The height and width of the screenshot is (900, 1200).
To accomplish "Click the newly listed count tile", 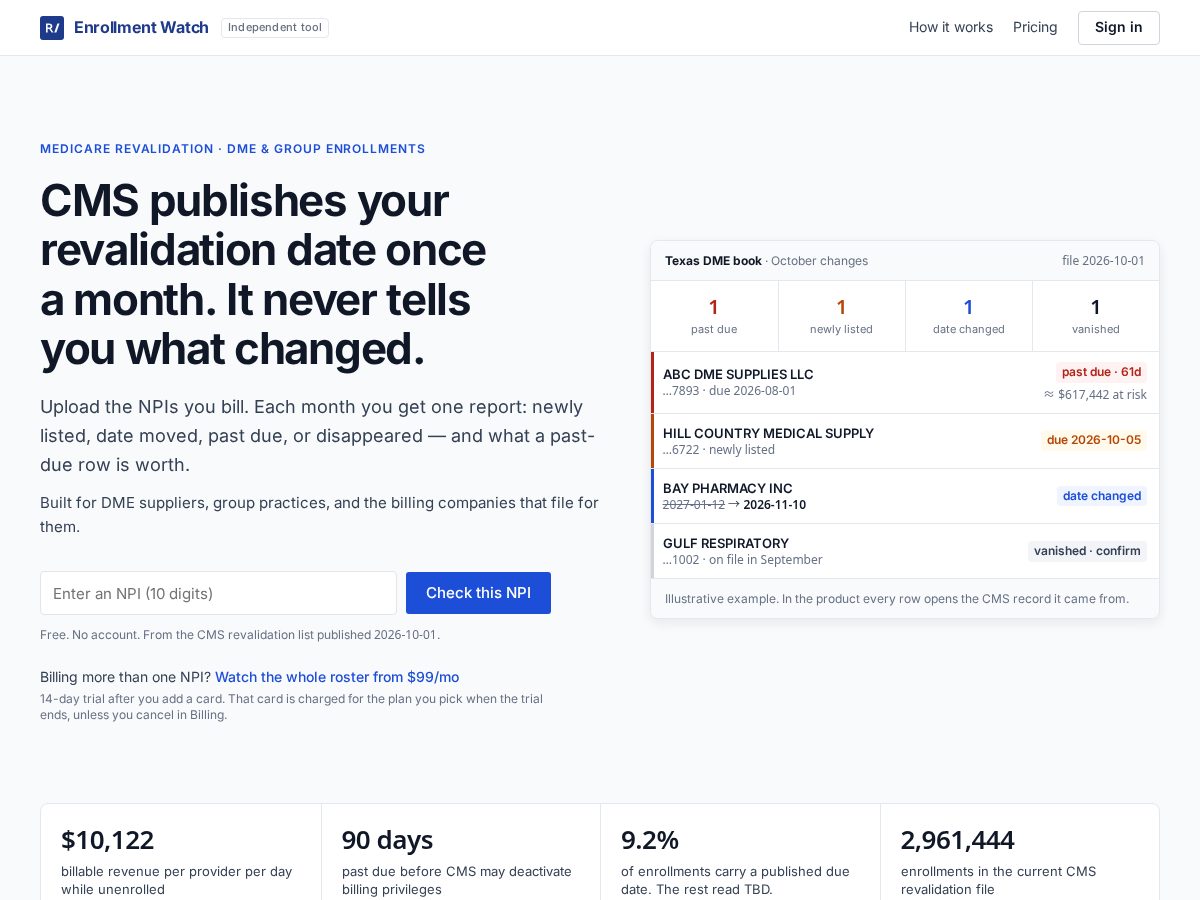I will pos(841,316).
